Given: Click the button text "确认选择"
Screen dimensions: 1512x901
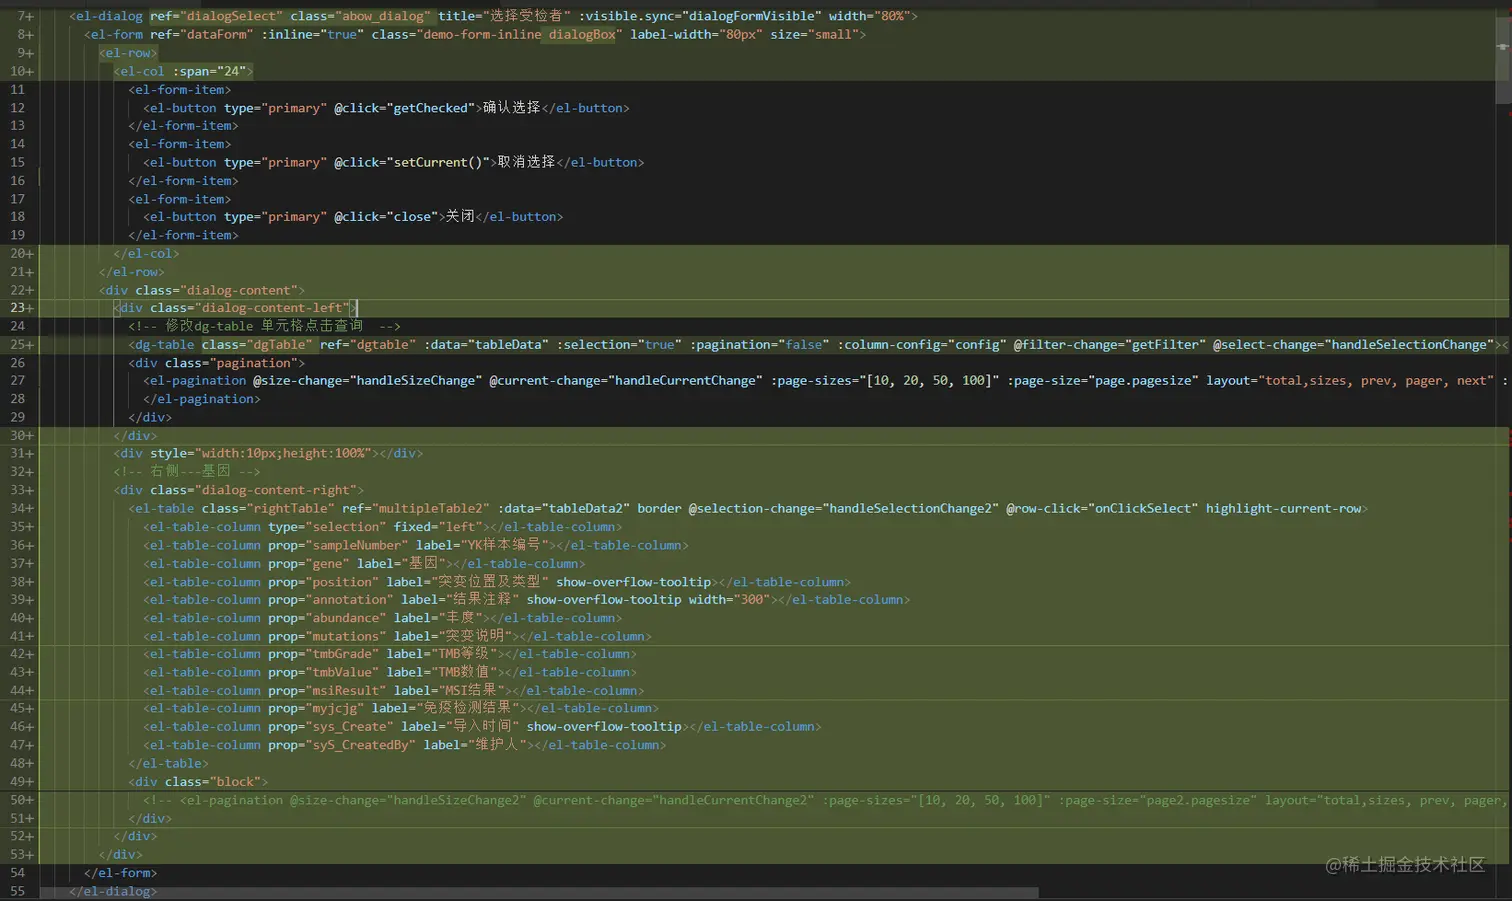Looking at the screenshot, I should (512, 107).
